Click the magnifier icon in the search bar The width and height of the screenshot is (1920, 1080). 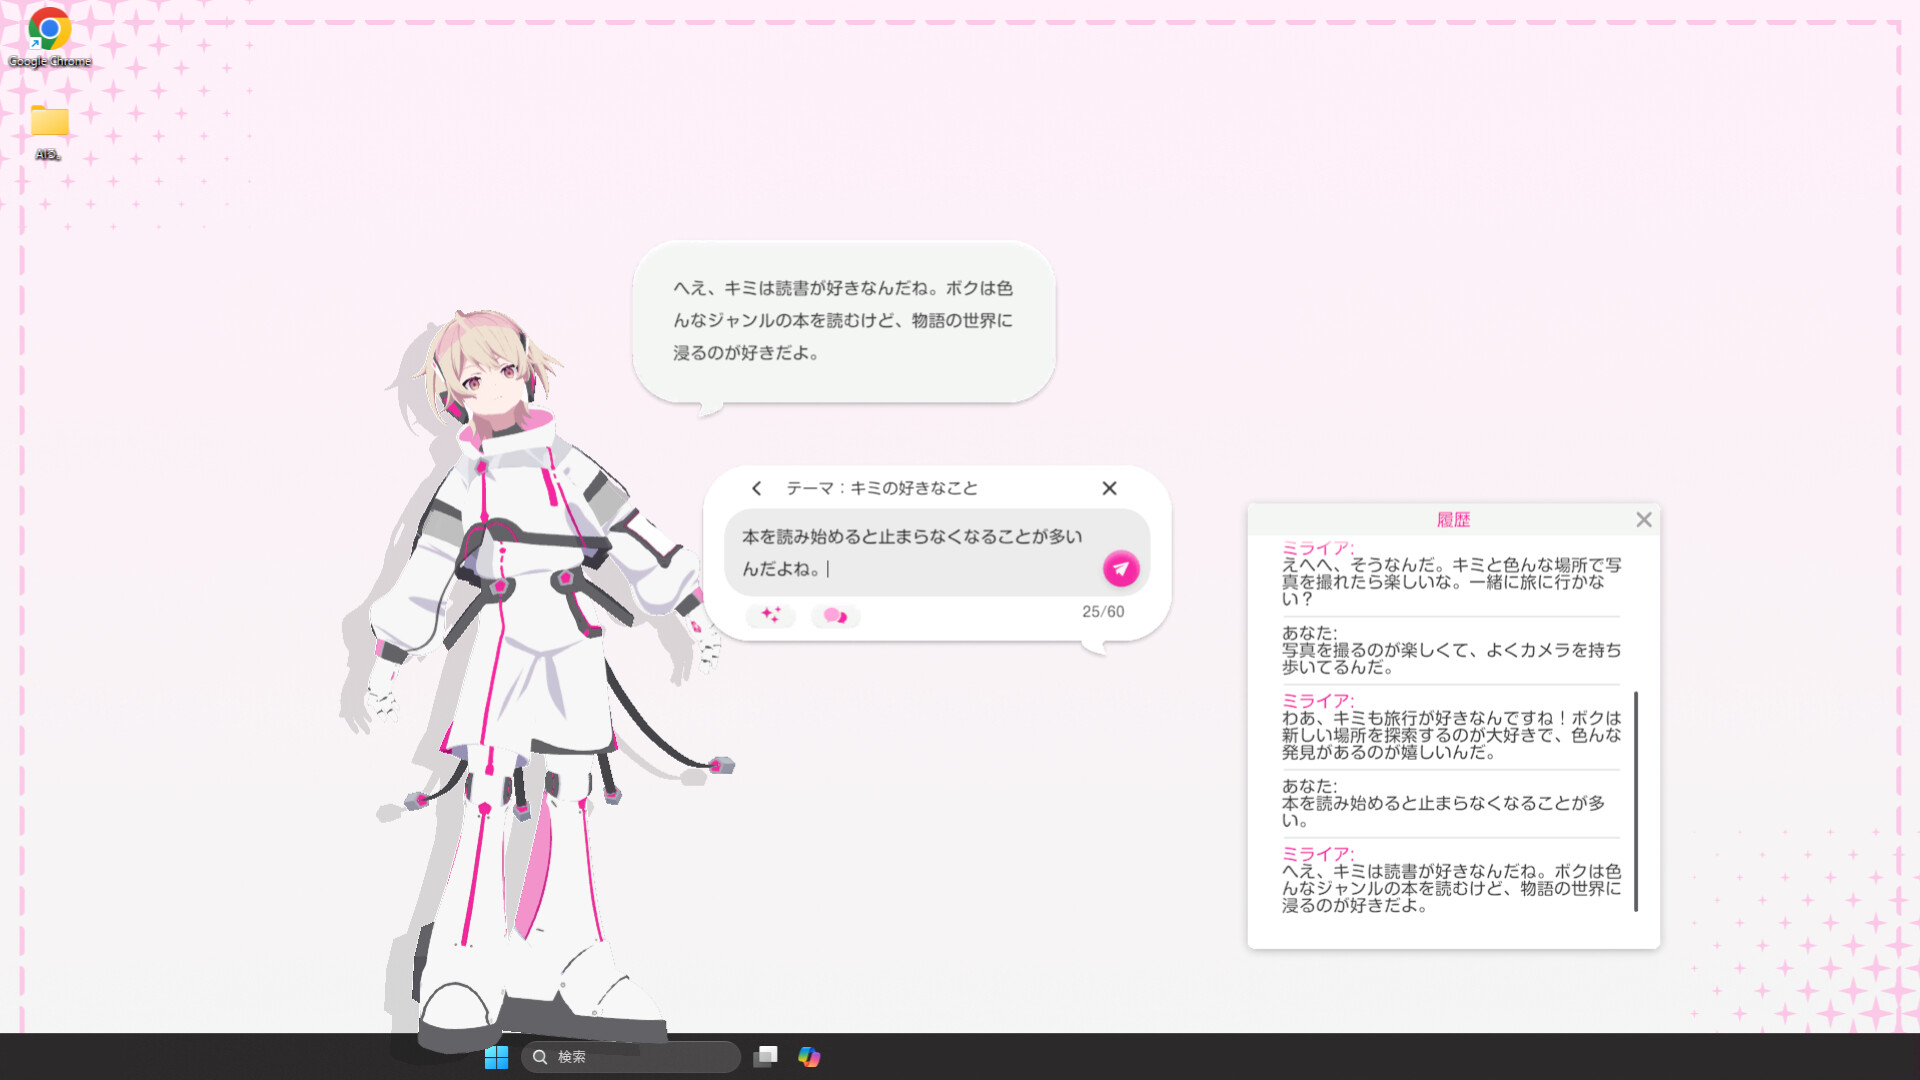coord(539,1057)
